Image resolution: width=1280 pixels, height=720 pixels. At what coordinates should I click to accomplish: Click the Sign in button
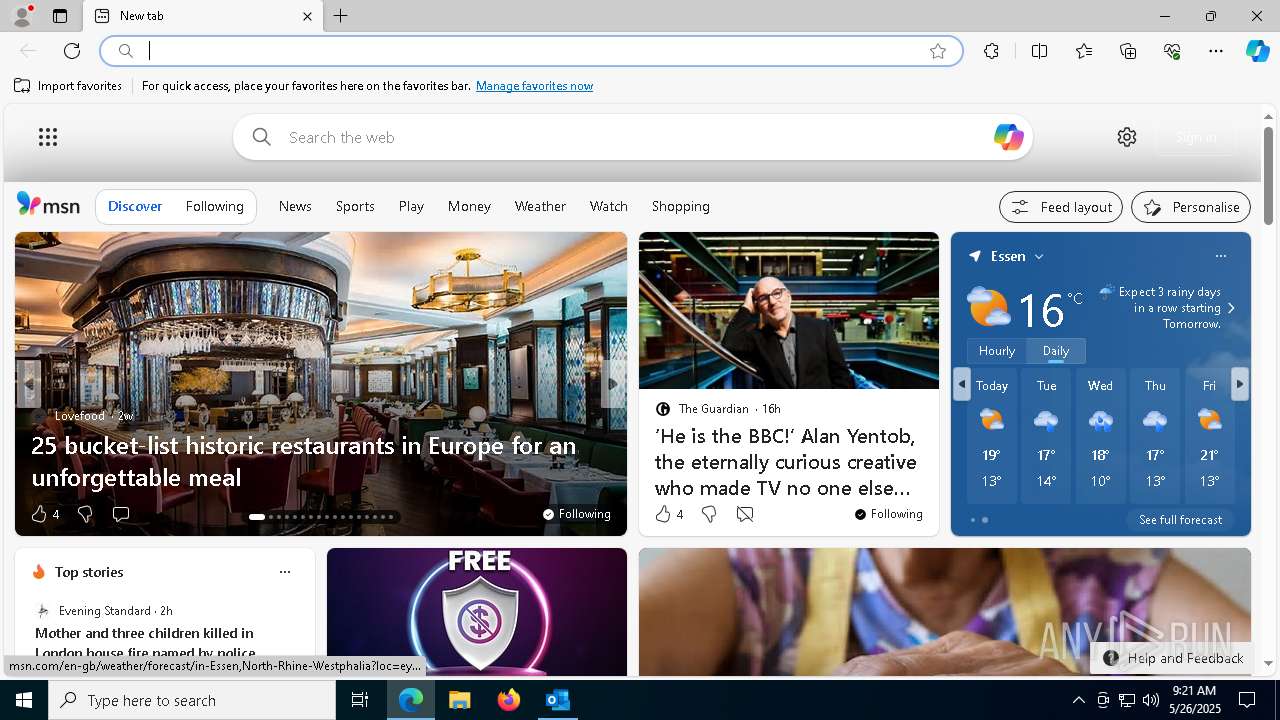click(1196, 137)
